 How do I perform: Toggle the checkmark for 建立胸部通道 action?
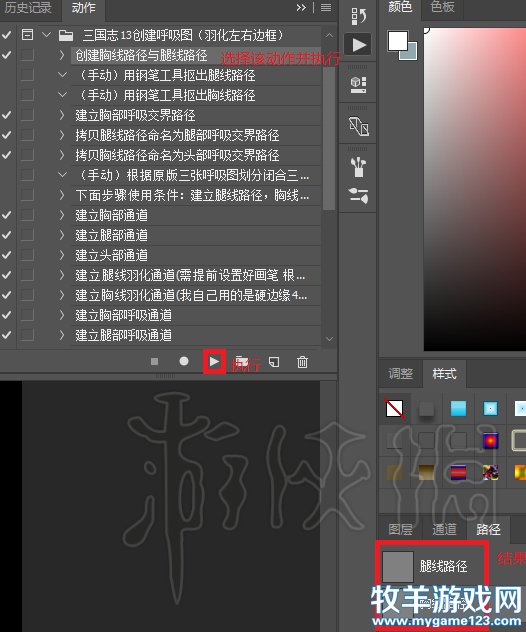pos(7,215)
